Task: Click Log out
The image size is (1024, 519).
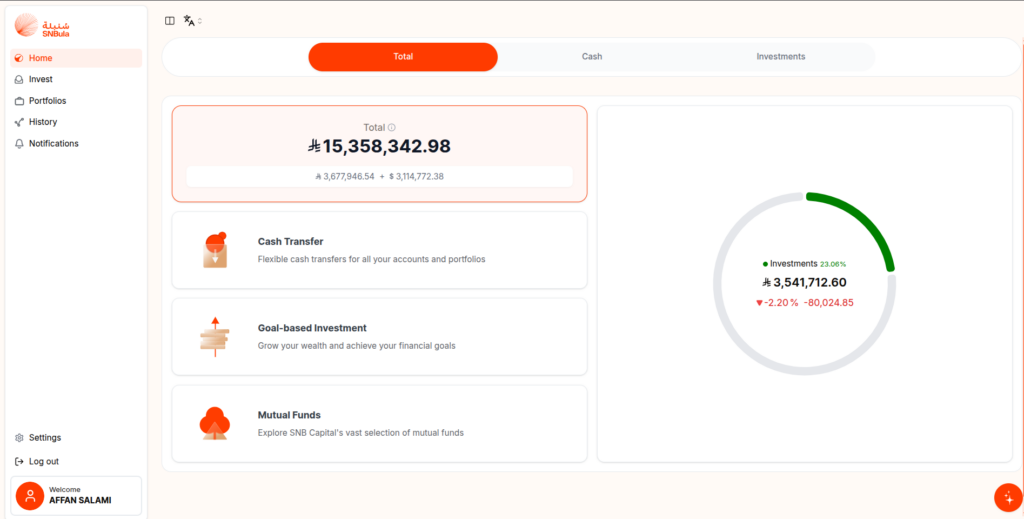Action: coord(76,461)
